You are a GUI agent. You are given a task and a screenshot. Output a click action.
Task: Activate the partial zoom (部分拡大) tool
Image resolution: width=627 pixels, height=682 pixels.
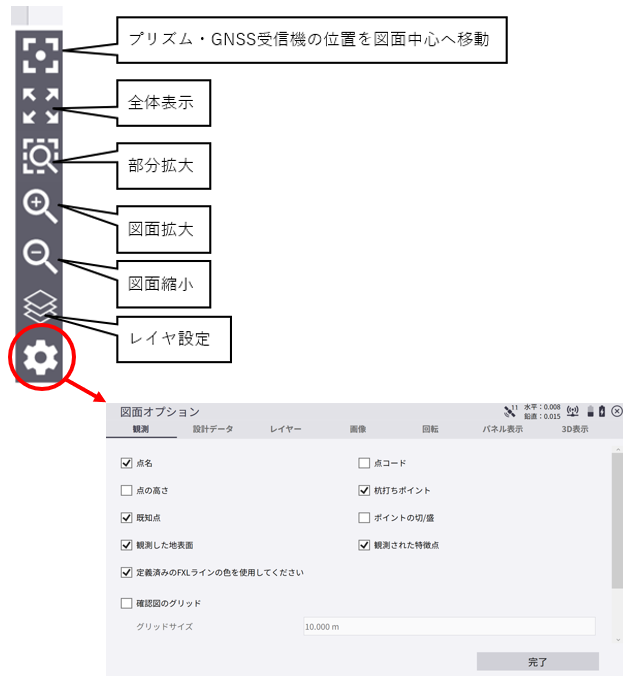point(40,156)
